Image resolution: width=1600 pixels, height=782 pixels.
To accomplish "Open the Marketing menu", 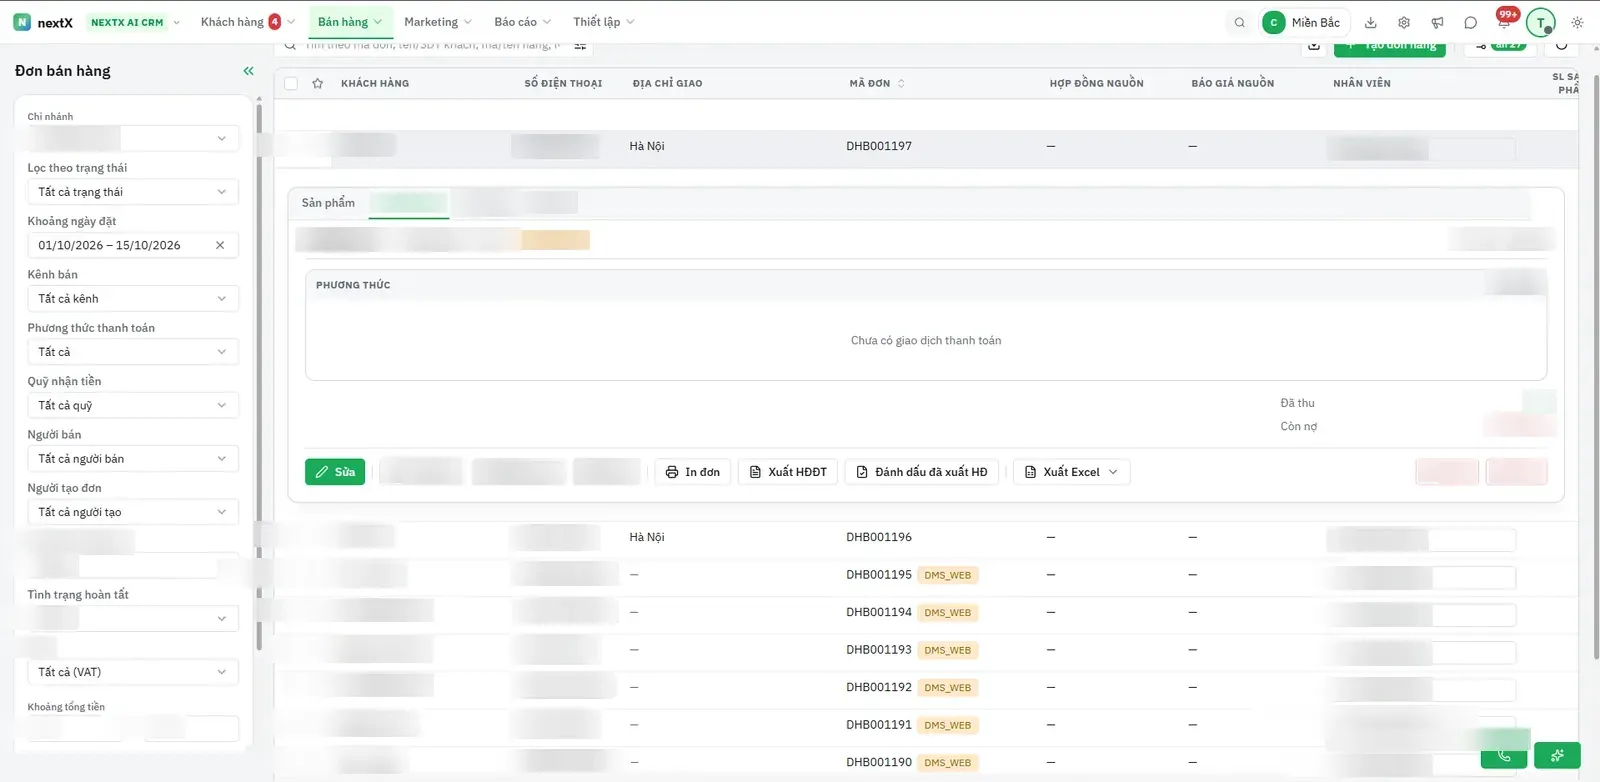I will [437, 22].
